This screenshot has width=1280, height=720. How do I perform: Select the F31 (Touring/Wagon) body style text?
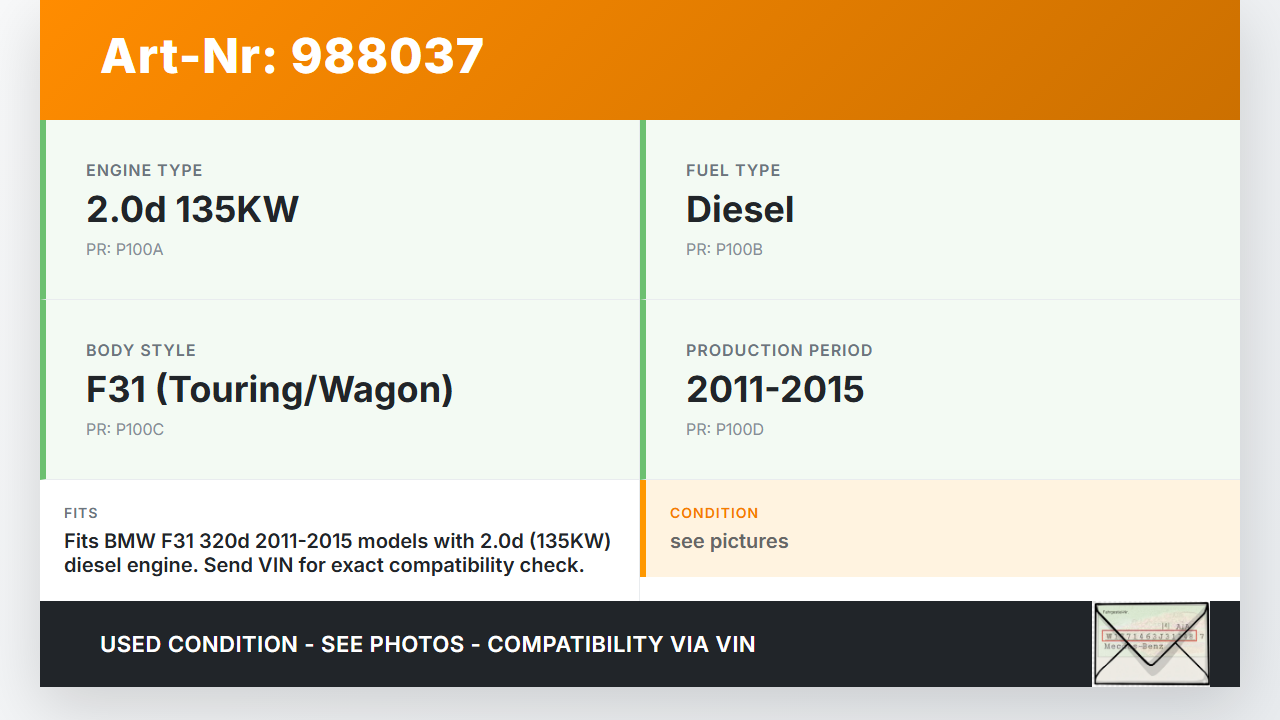[269, 389]
